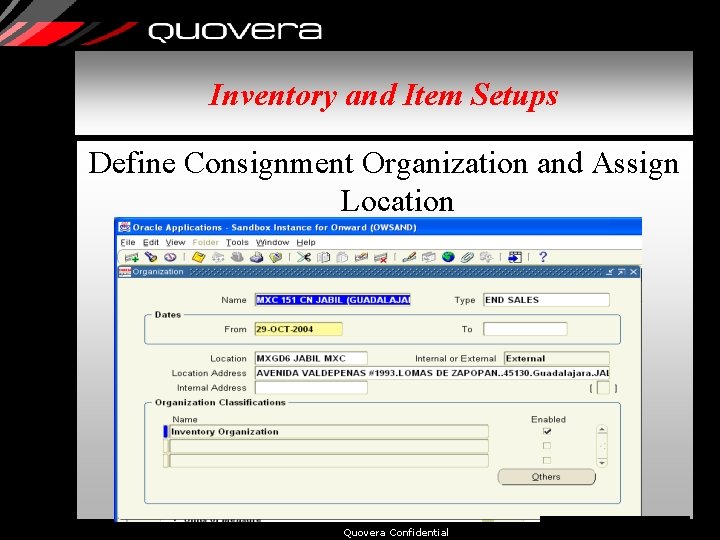Click the Location Address field
The height and width of the screenshot is (540, 720).
pyautogui.click(x=432, y=373)
